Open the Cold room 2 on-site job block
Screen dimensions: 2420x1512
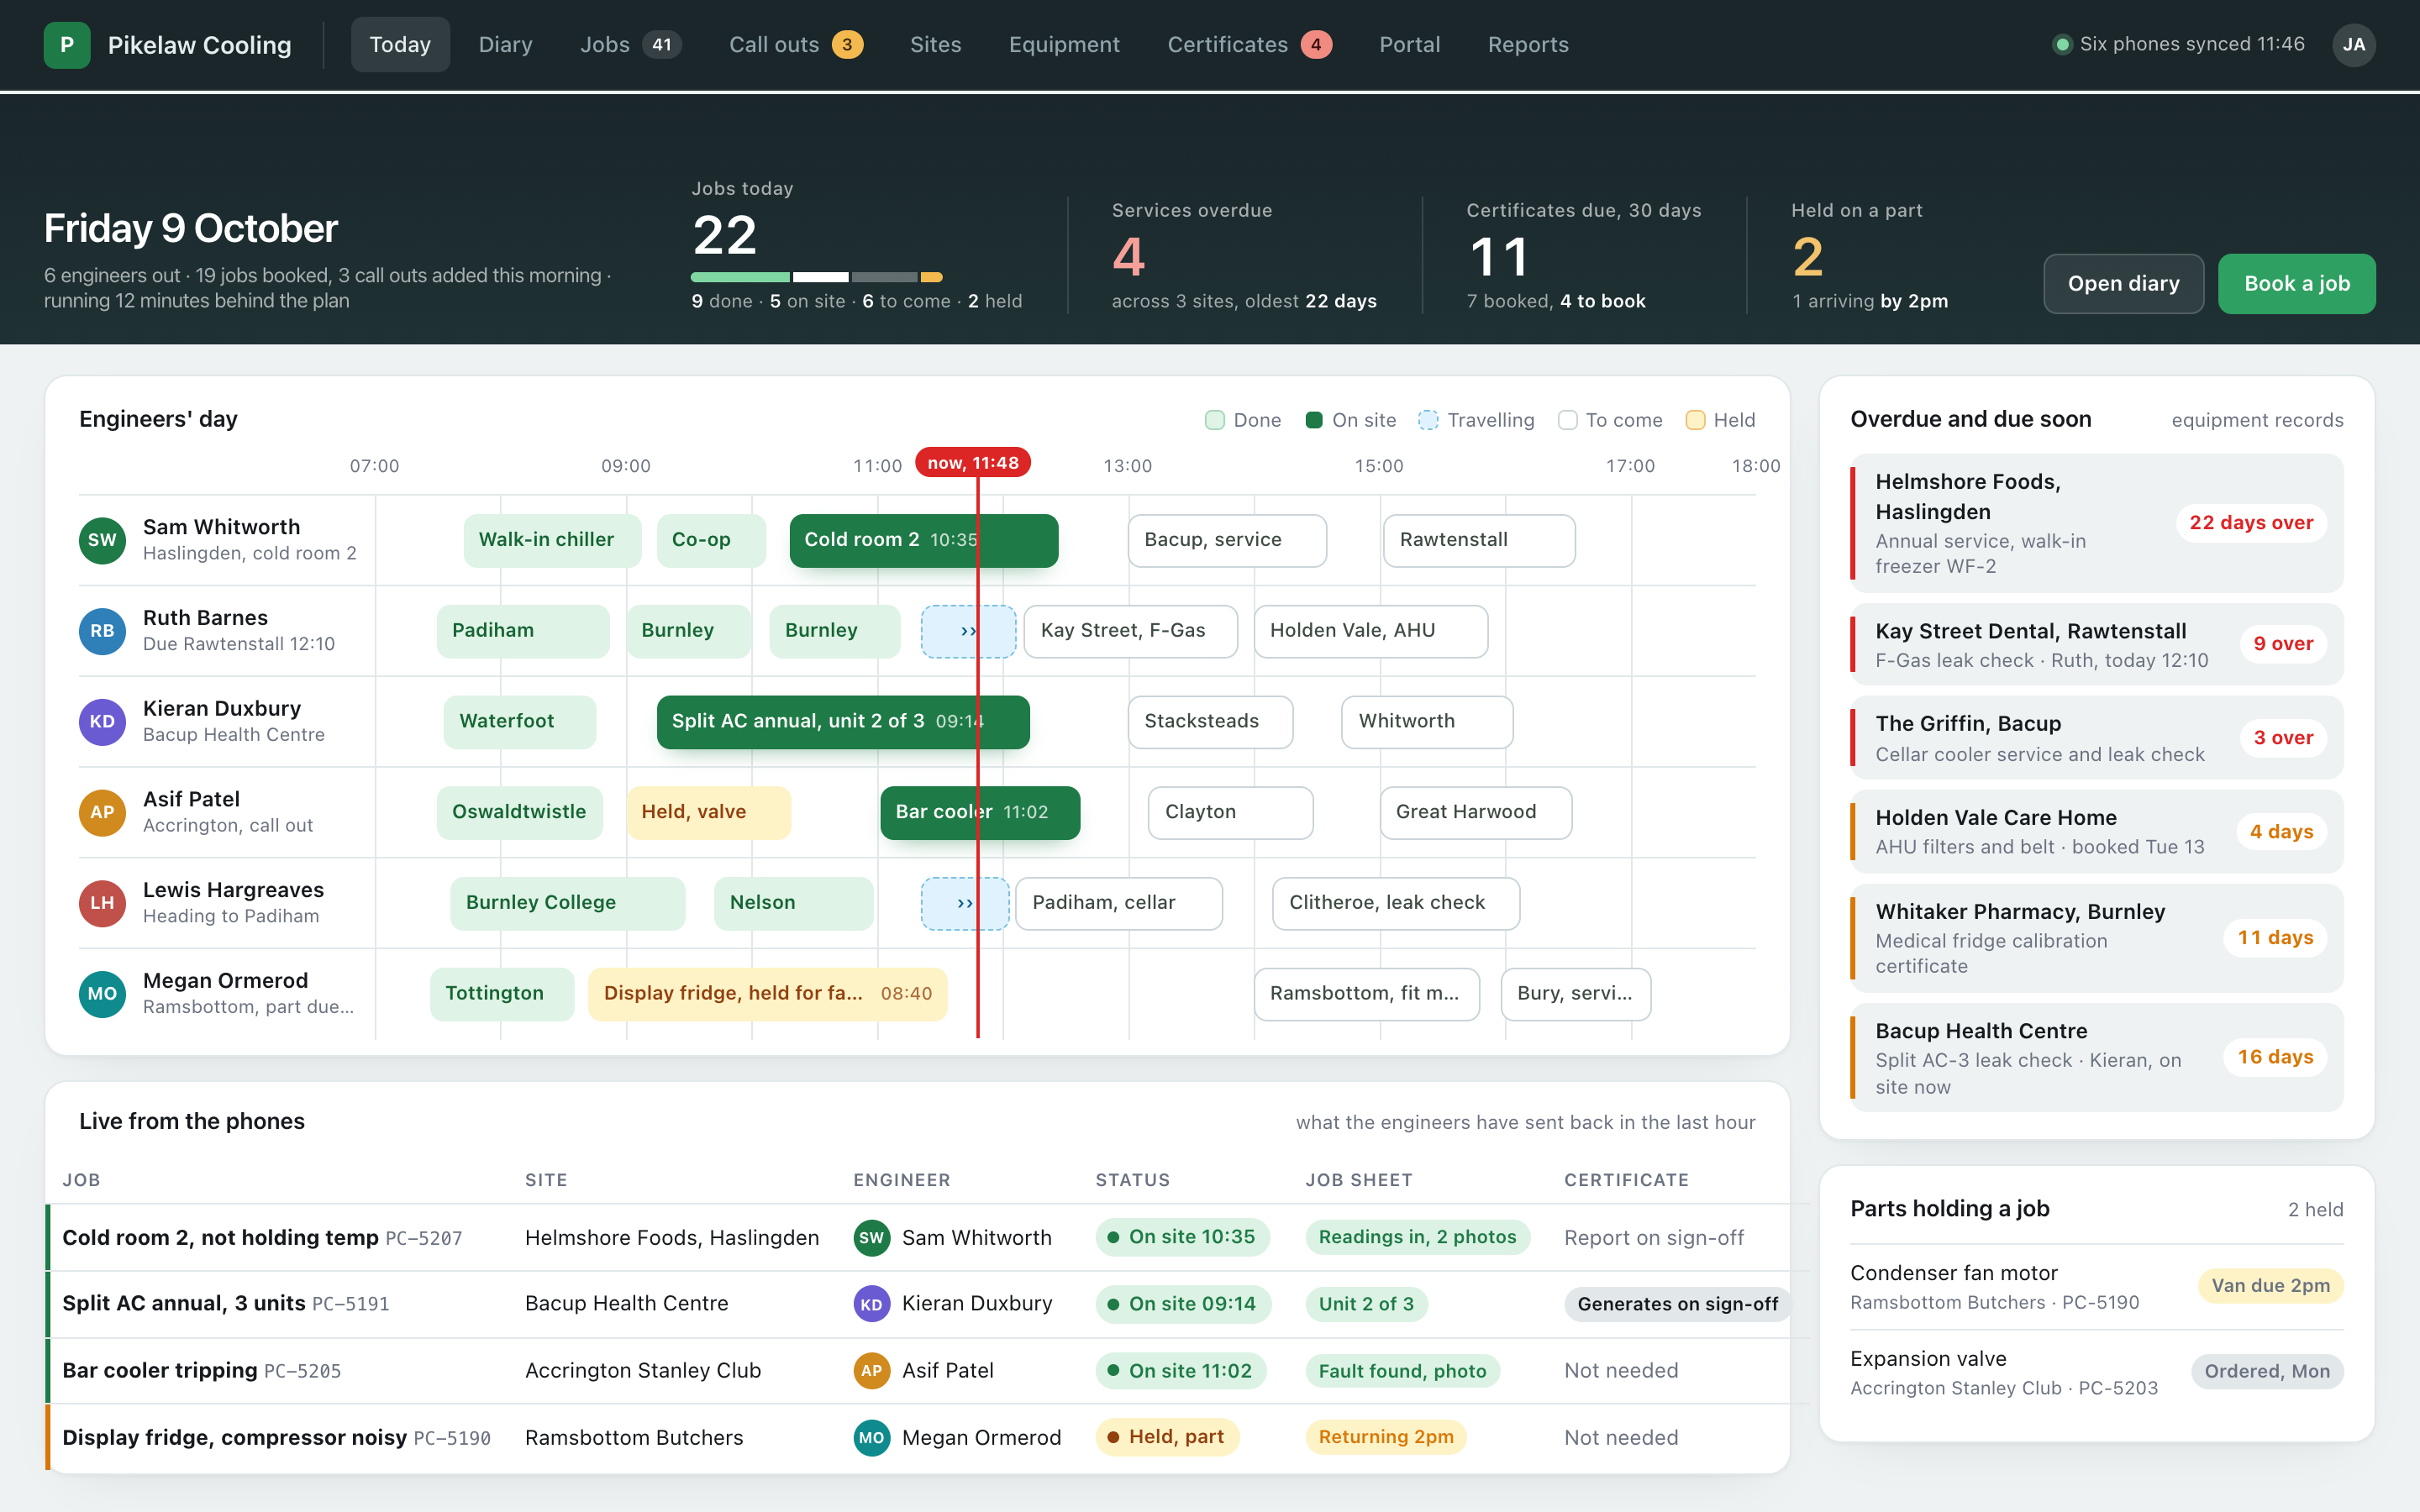point(923,540)
